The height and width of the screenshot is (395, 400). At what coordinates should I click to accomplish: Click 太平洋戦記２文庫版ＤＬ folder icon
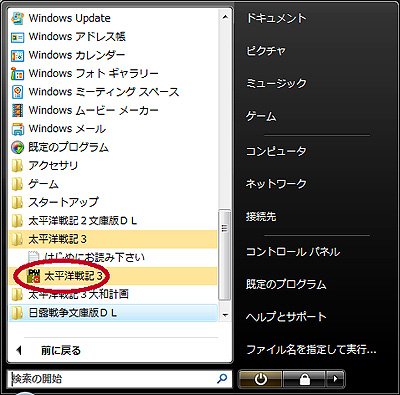pos(17,221)
